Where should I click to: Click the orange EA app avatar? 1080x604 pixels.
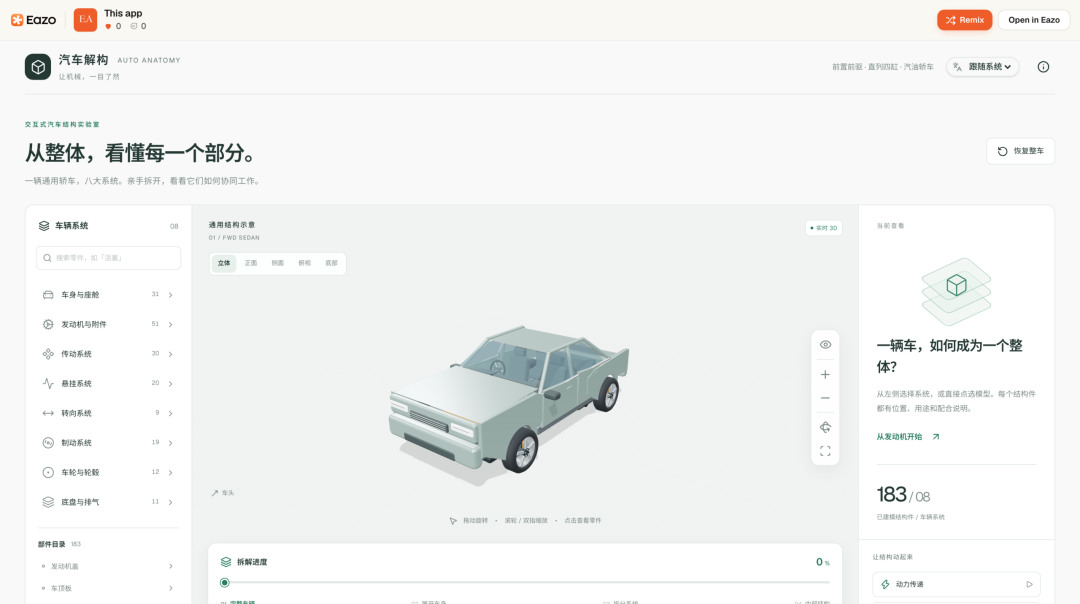(85, 20)
